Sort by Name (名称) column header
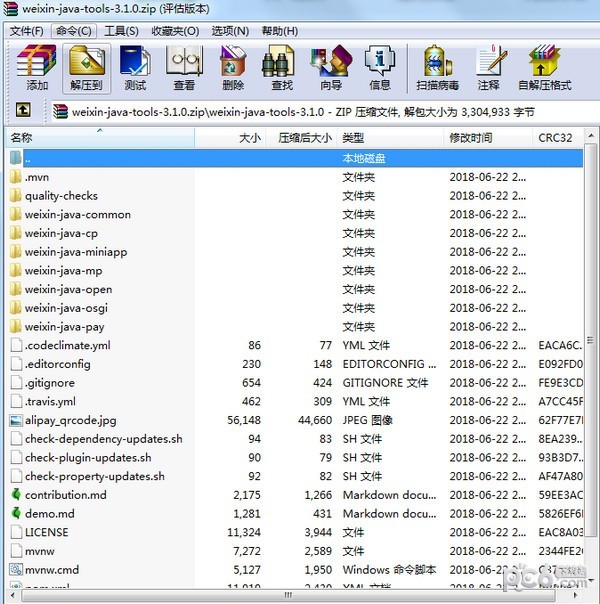The image size is (600, 604). [x=101, y=138]
